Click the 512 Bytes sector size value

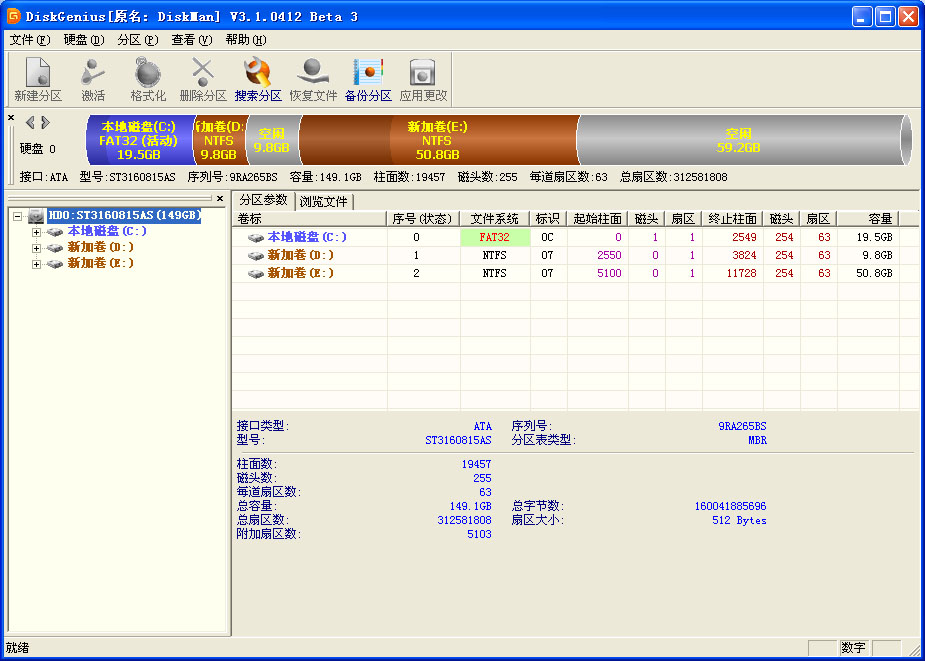(739, 521)
